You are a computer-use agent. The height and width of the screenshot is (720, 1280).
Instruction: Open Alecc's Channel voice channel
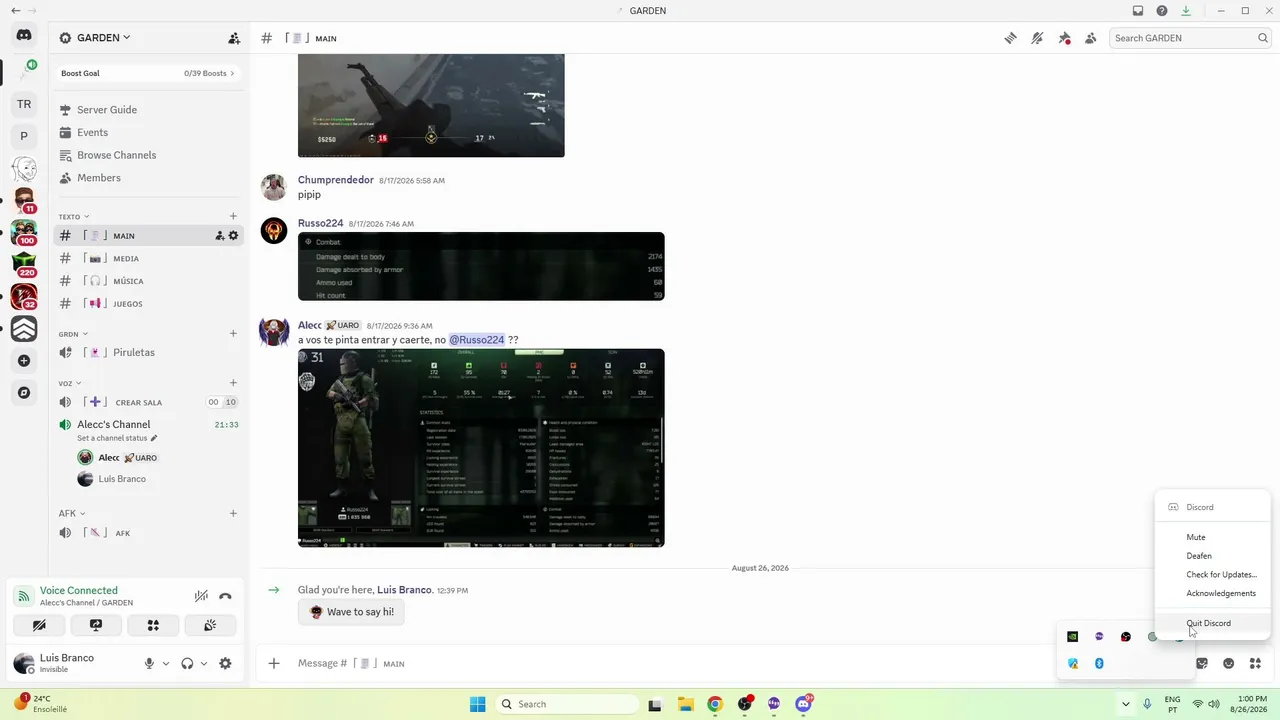click(148, 425)
